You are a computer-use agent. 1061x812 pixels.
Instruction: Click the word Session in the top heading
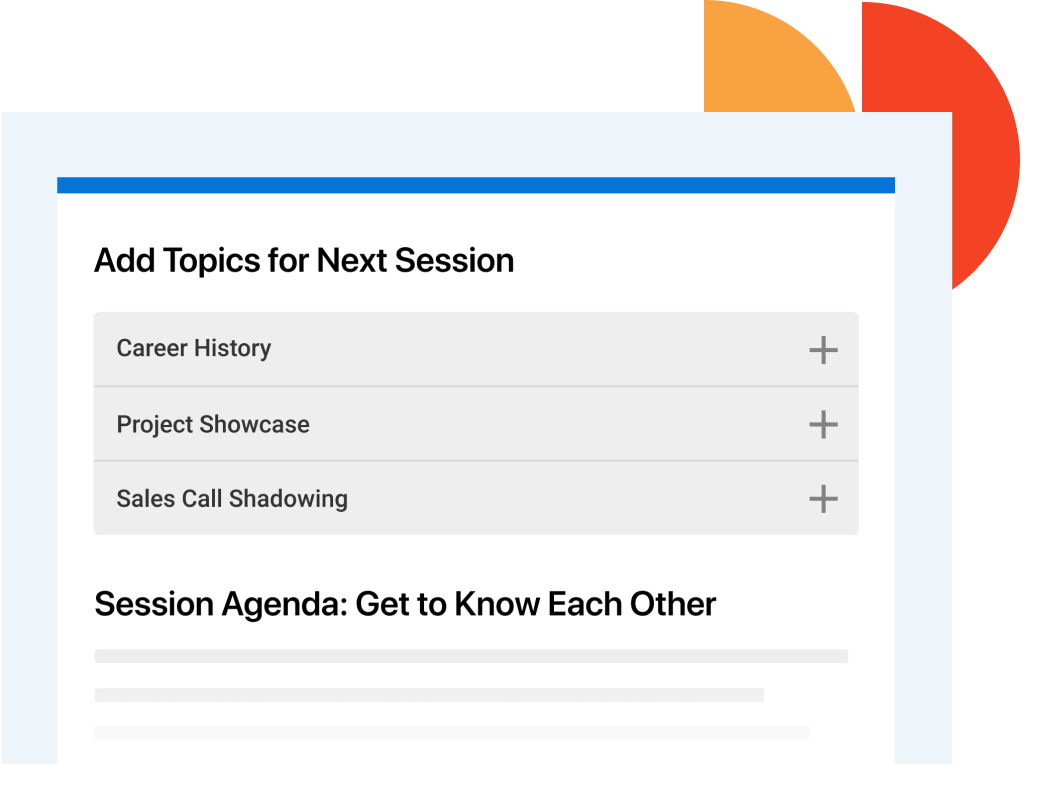[454, 261]
